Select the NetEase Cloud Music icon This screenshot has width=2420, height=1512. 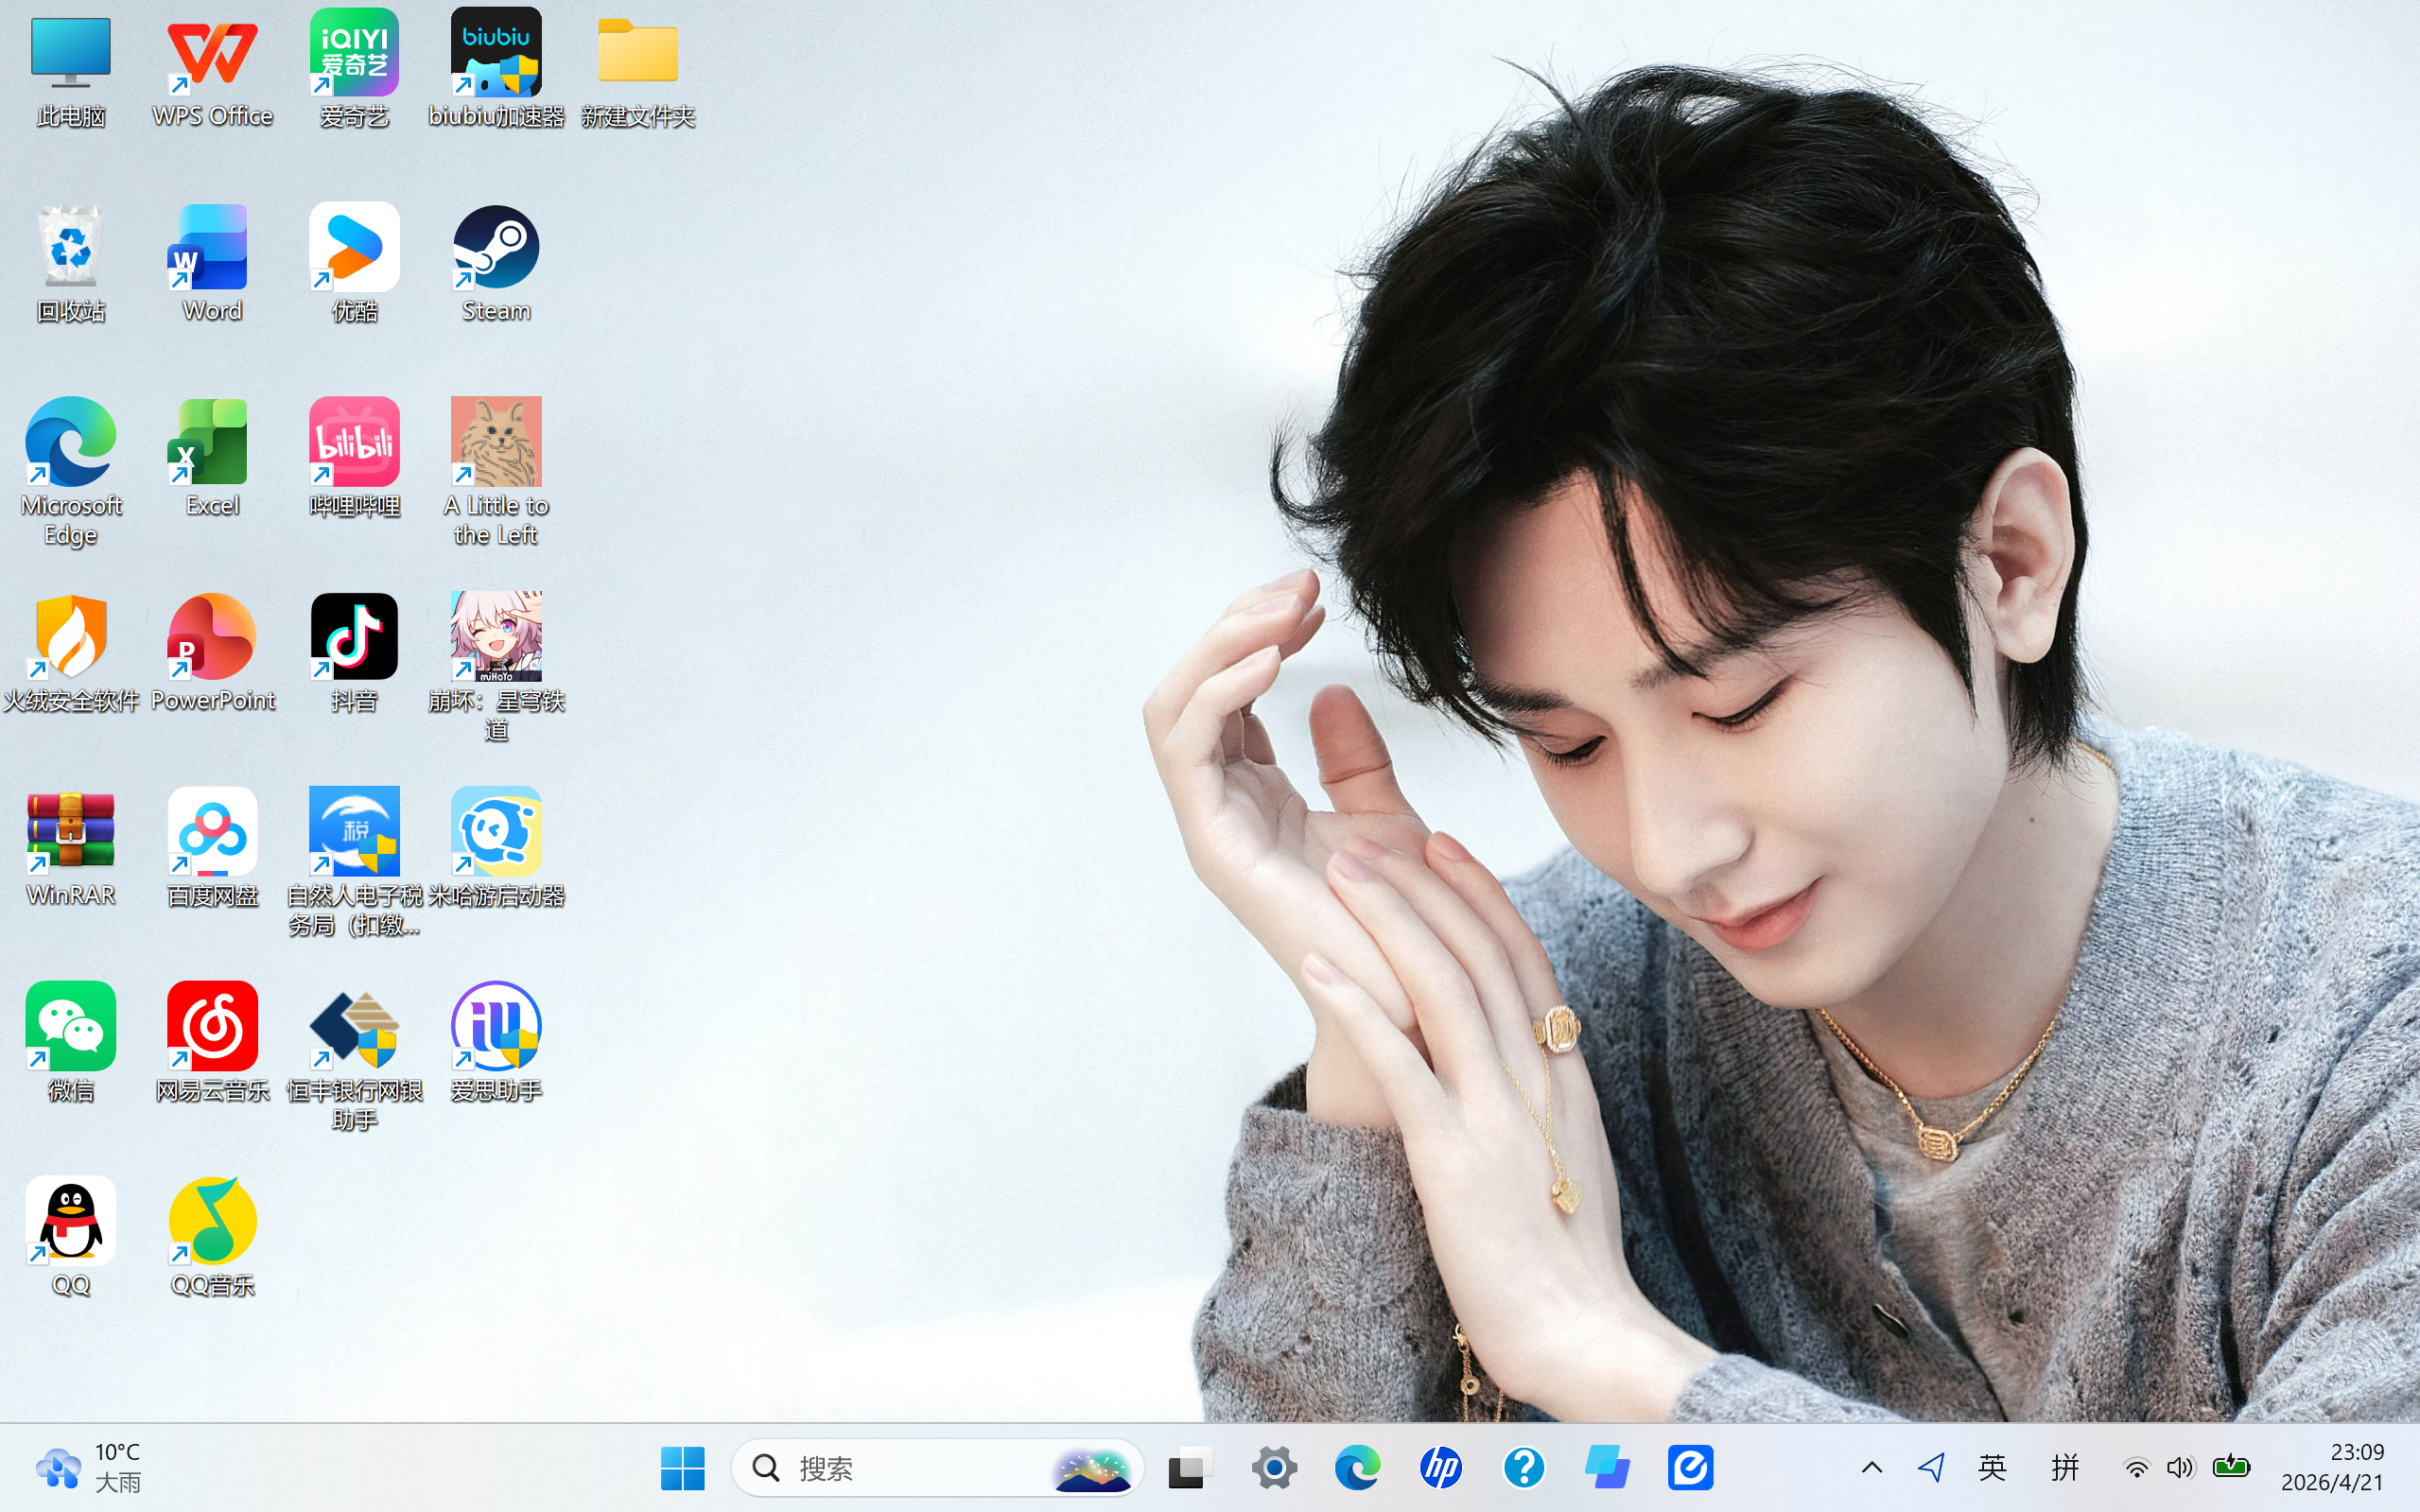(212, 1027)
